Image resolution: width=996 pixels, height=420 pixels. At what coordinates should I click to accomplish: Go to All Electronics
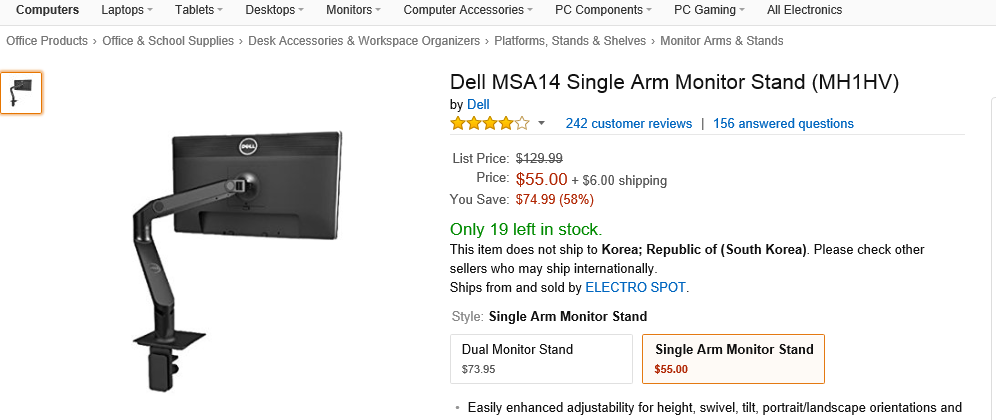[x=804, y=10]
